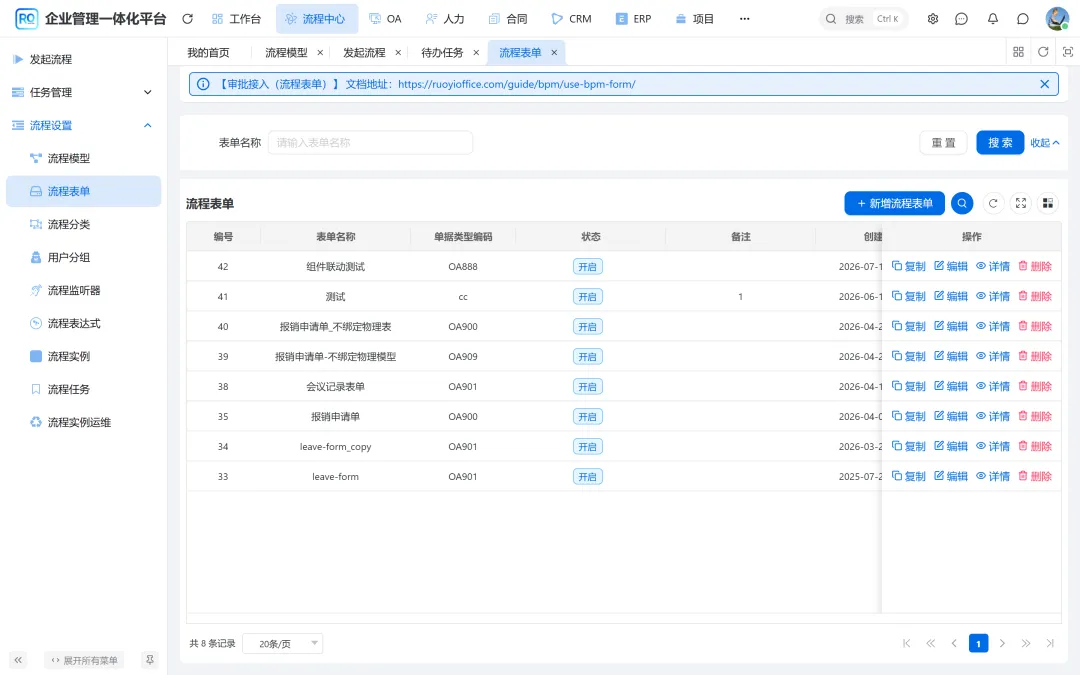1080x675 pixels.
Task: Click 开启 status tag of row 42
Action: click(x=588, y=267)
